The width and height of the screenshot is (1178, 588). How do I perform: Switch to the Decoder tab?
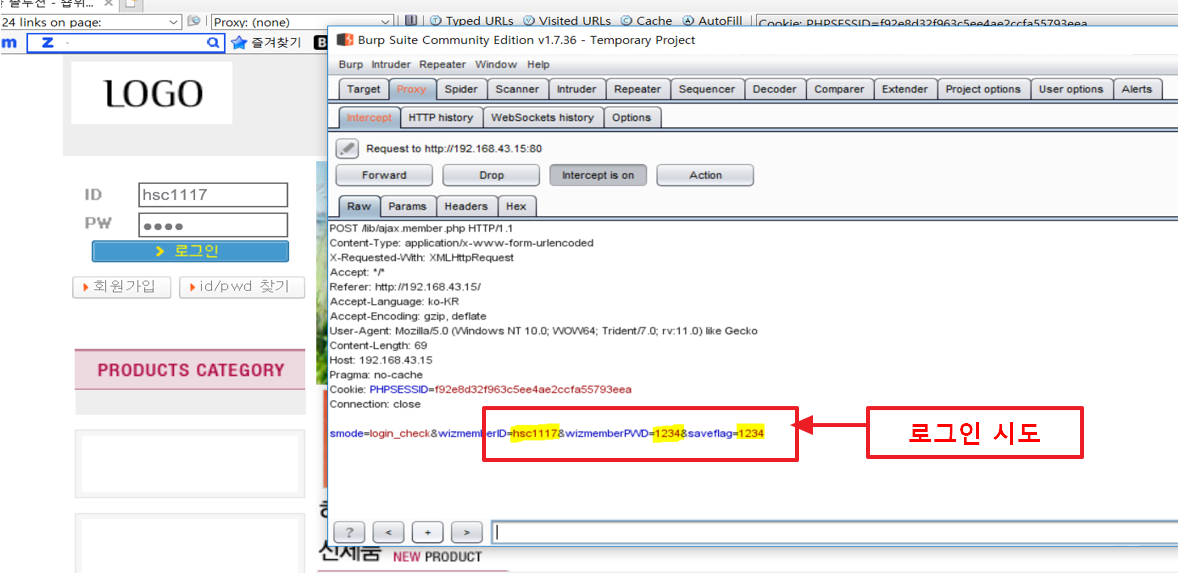[774, 89]
